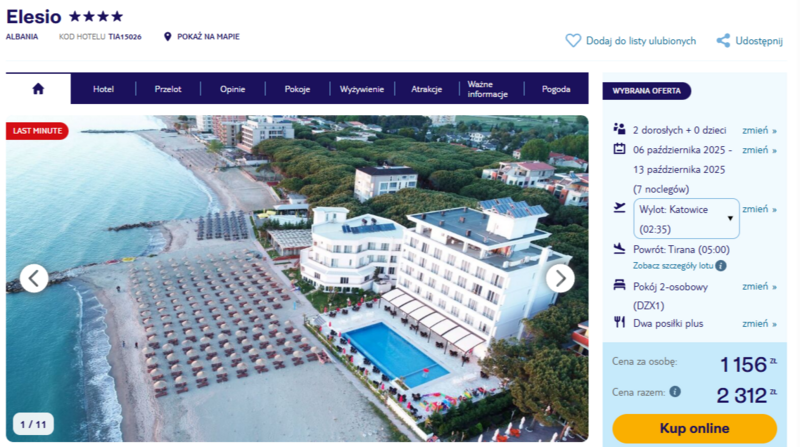Click the main hotel aerial photo
The width and height of the screenshot is (800, 447).
click(x=297, y=278)
